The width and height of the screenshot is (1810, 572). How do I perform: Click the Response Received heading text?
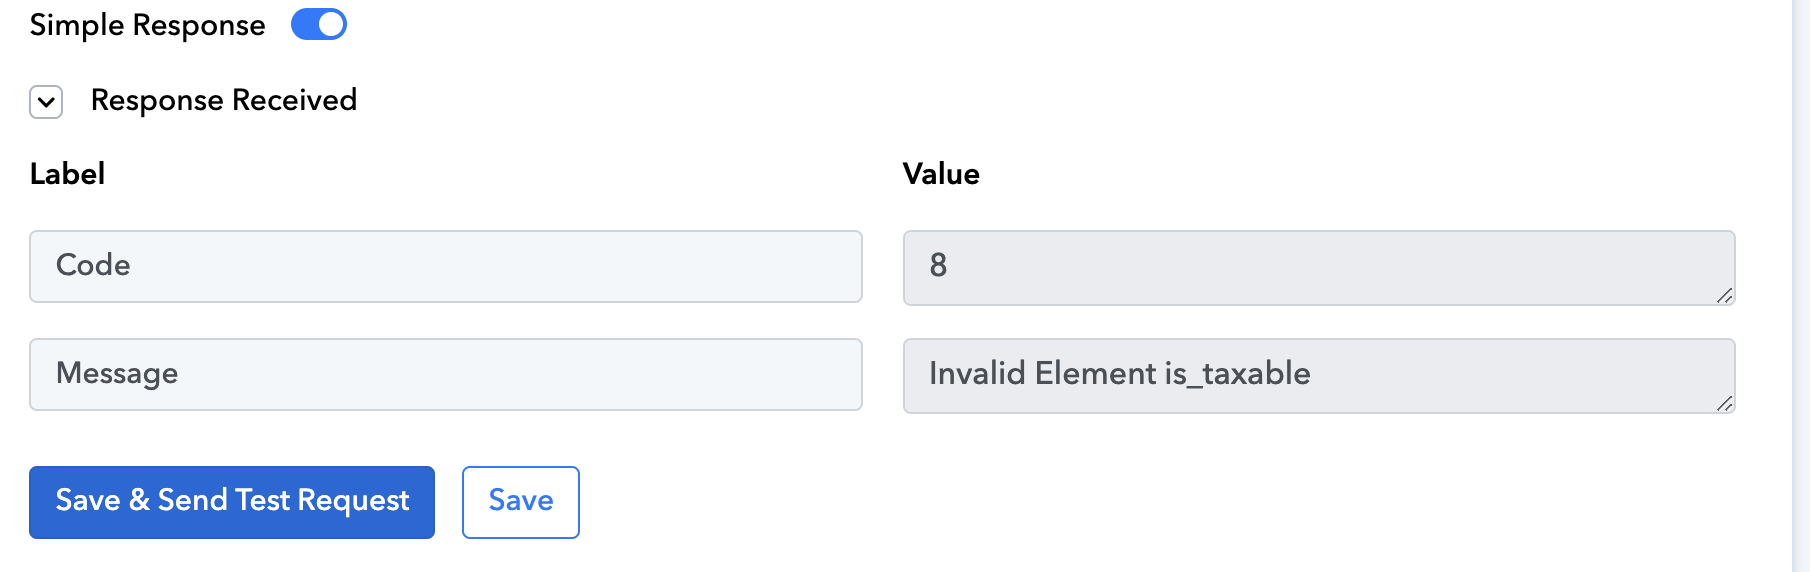pyautogui.click(x=224, y=100)
